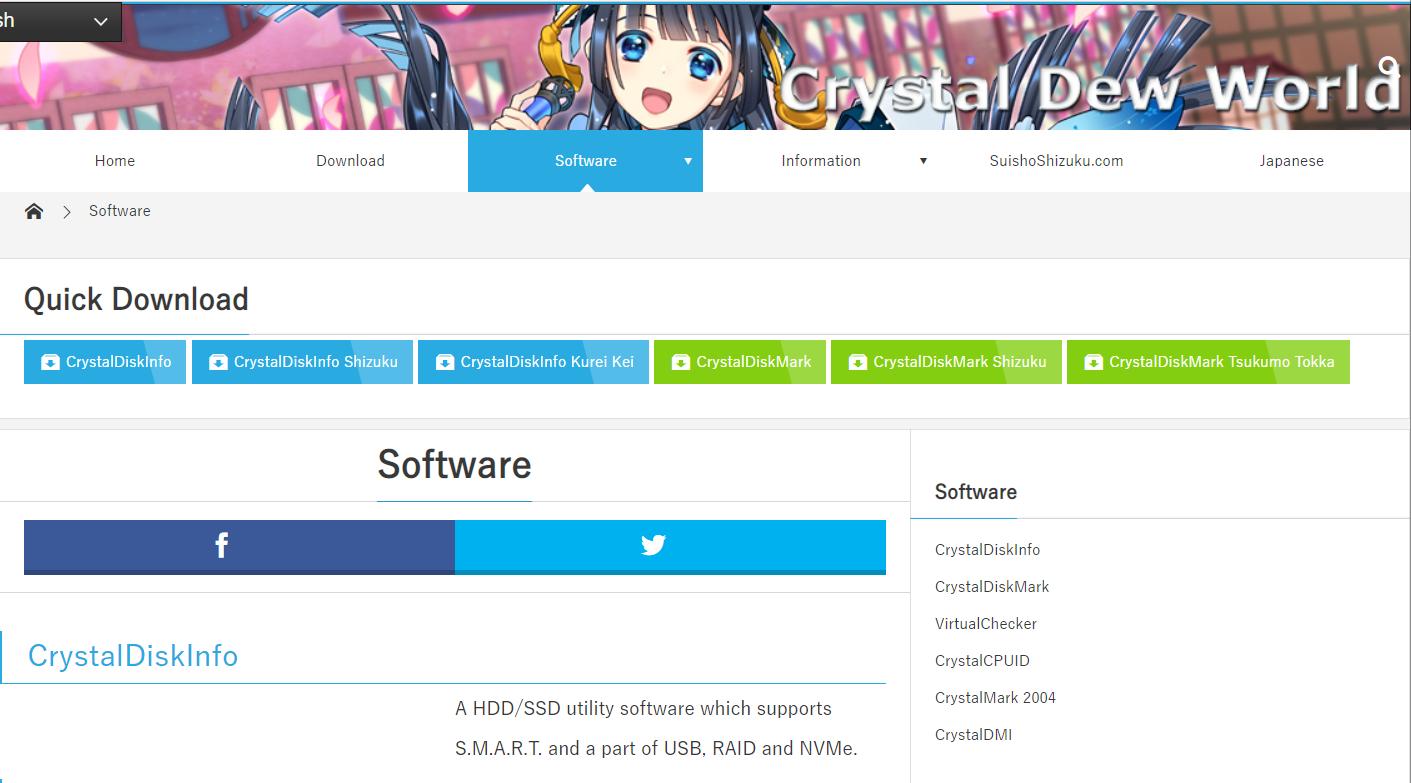1411x783 pixels.
Task: Click download icon on CrystalDiskInfo button
Action: pyautogui.click(x=50, y=362)
